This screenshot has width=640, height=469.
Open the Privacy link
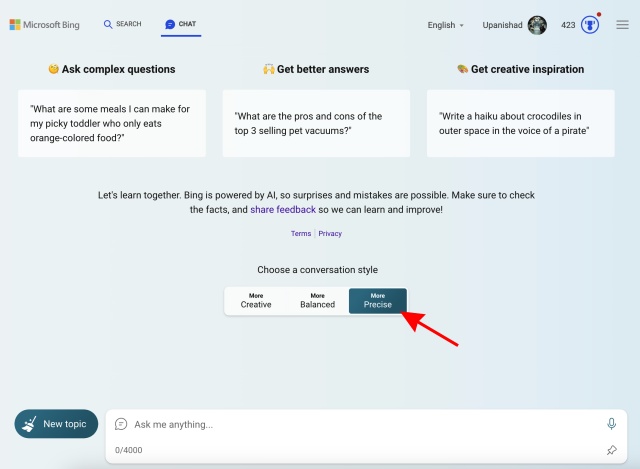330,233
